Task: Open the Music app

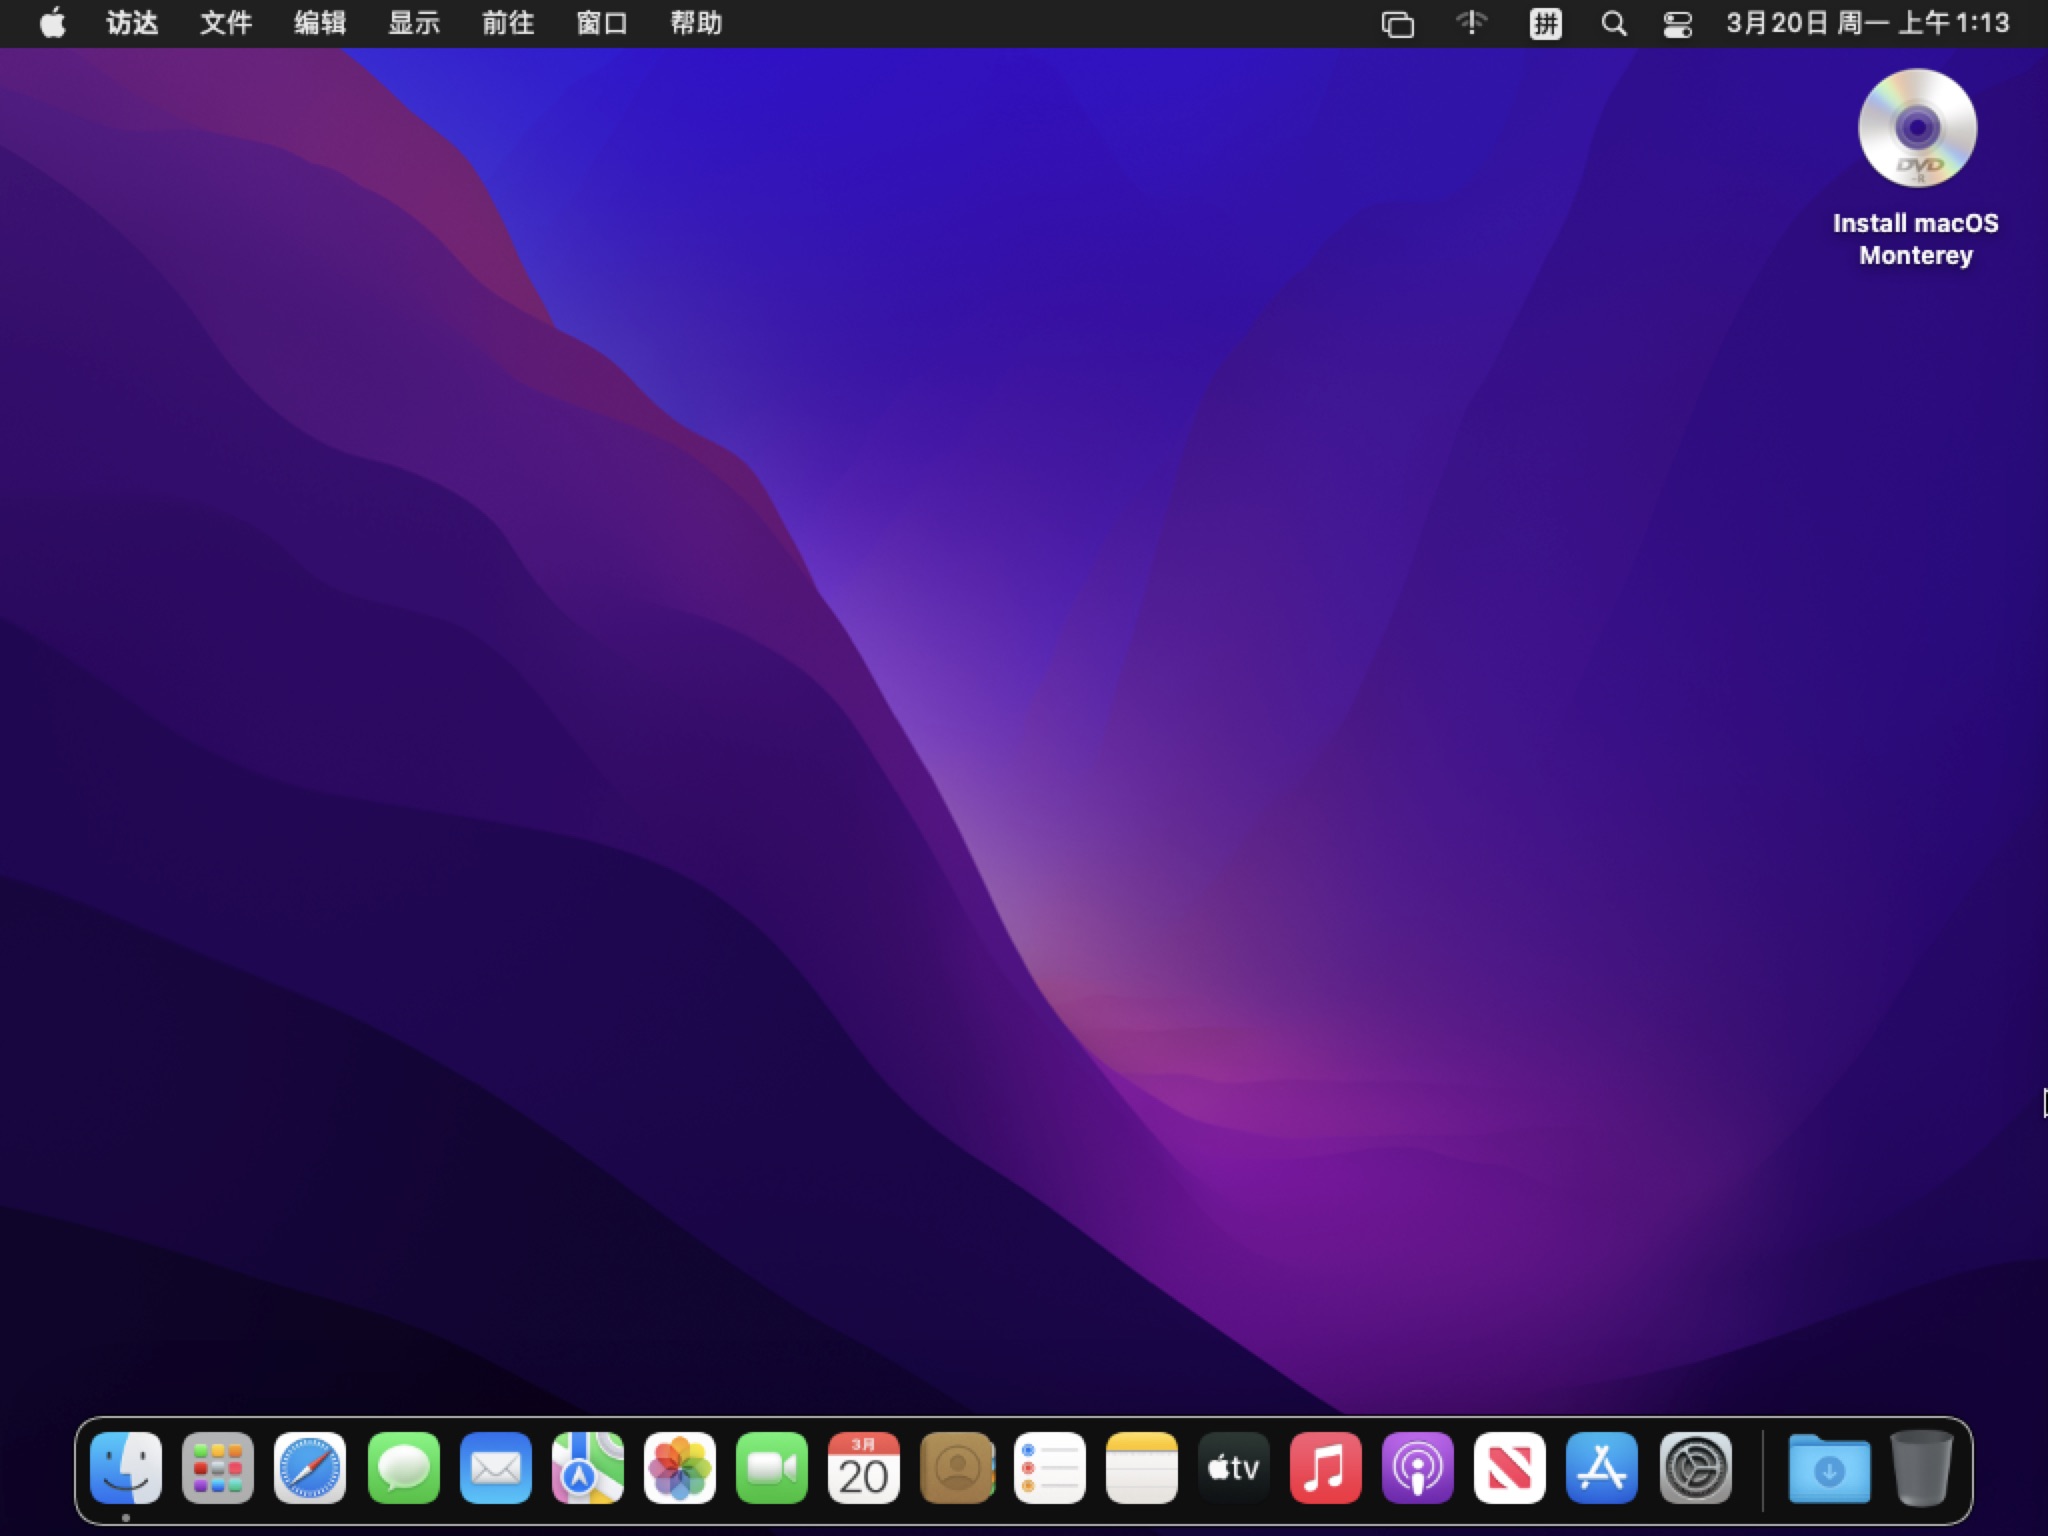Action: click(1325, 1469)
